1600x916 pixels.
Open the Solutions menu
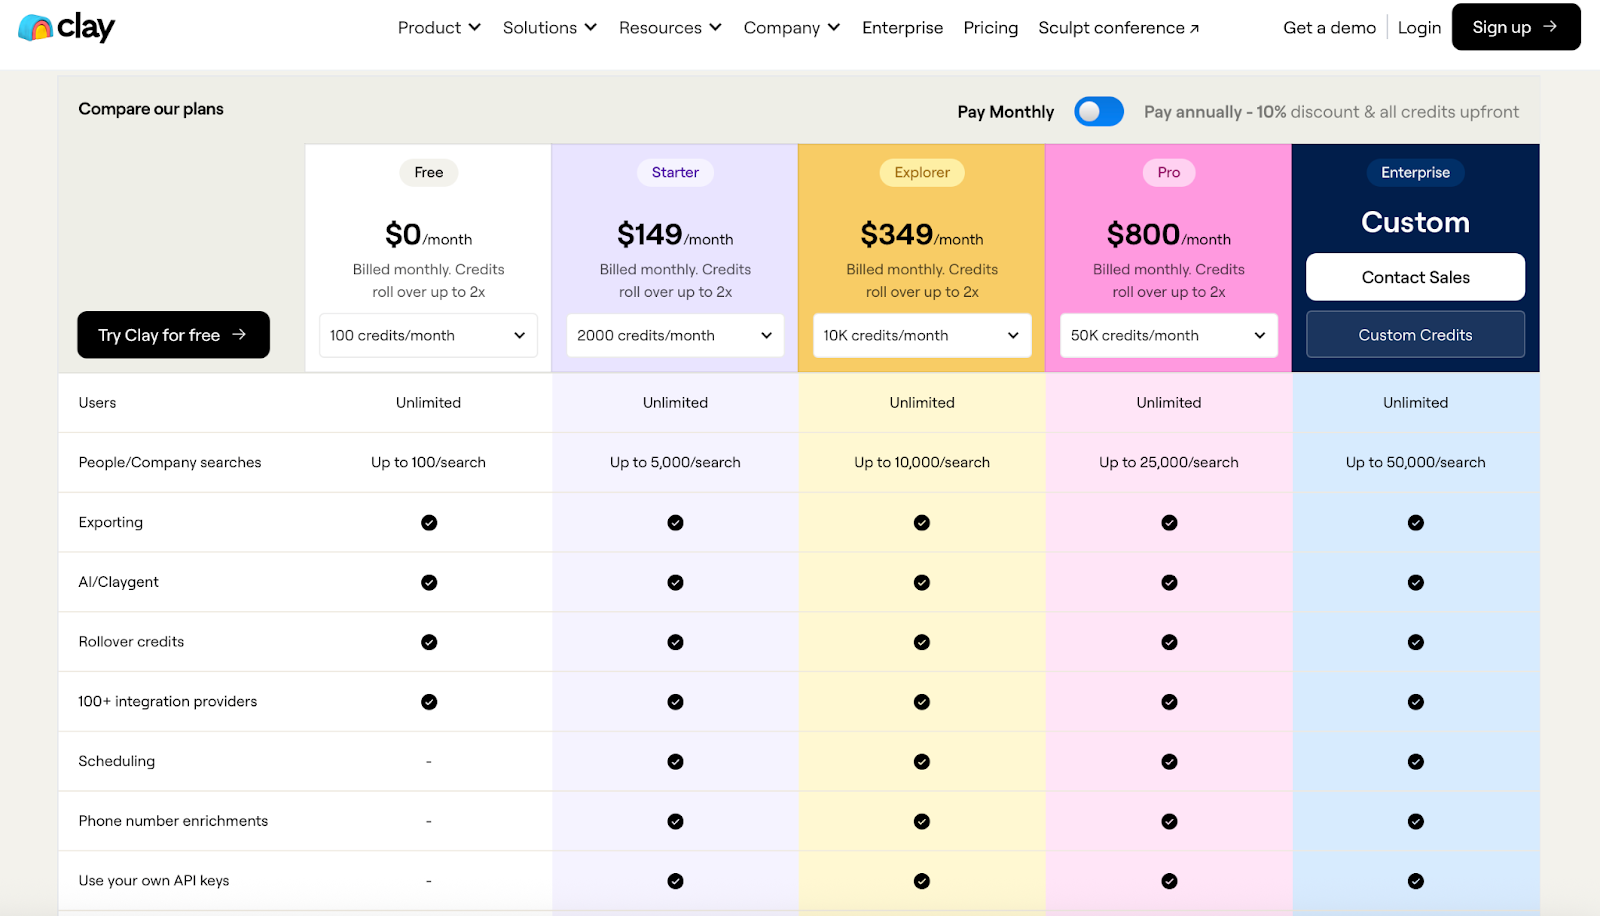pyautogui.click(x=550, y=28)
